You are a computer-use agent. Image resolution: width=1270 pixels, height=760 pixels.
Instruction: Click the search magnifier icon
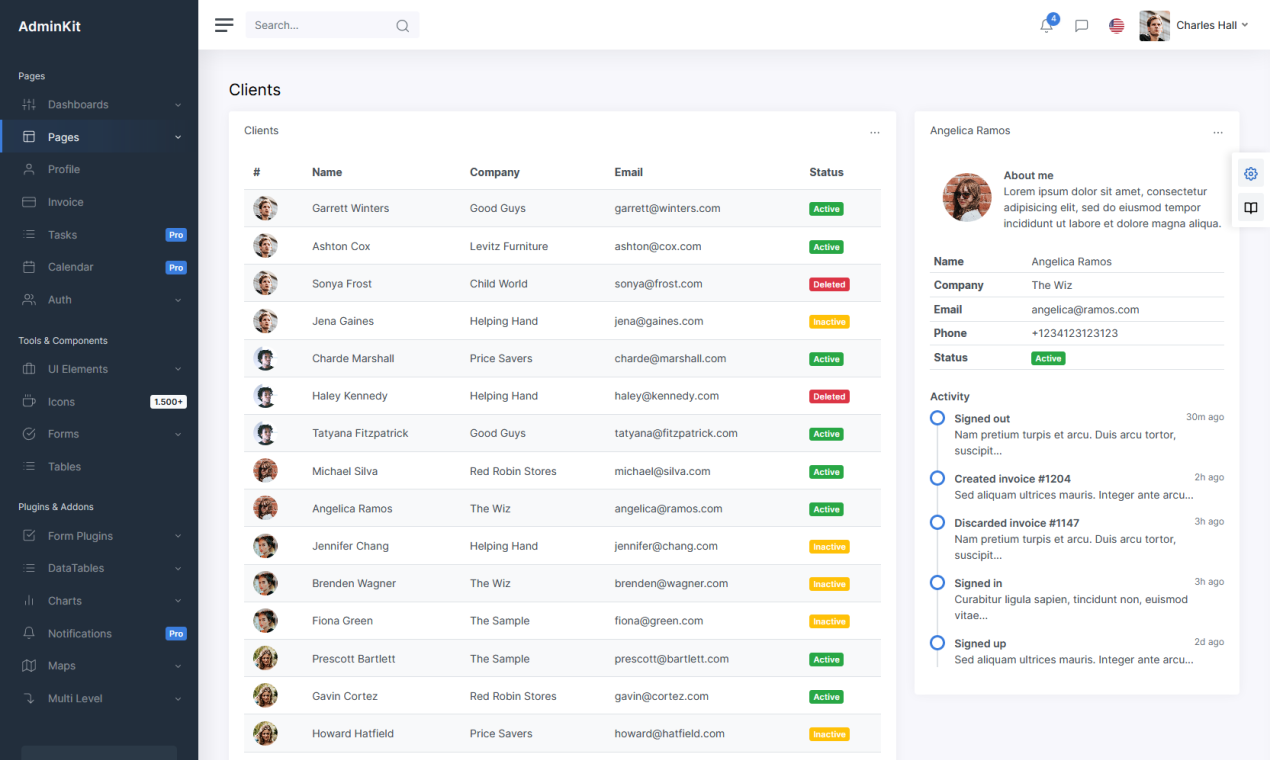pyautogui.click(x=402, y=25)
